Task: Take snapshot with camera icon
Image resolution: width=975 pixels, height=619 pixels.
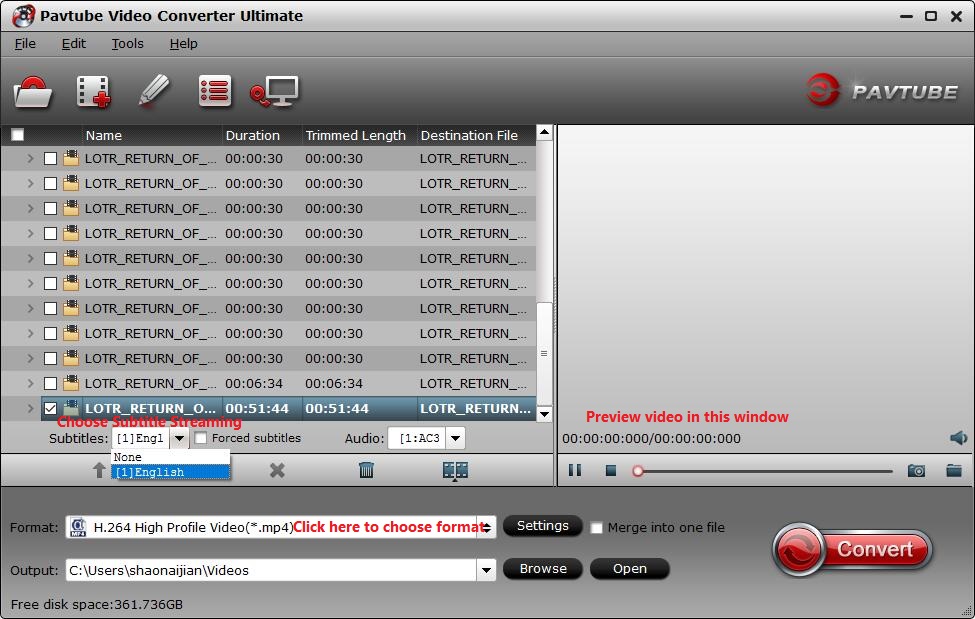Action: pyautogui.click(x=916, y=471)
